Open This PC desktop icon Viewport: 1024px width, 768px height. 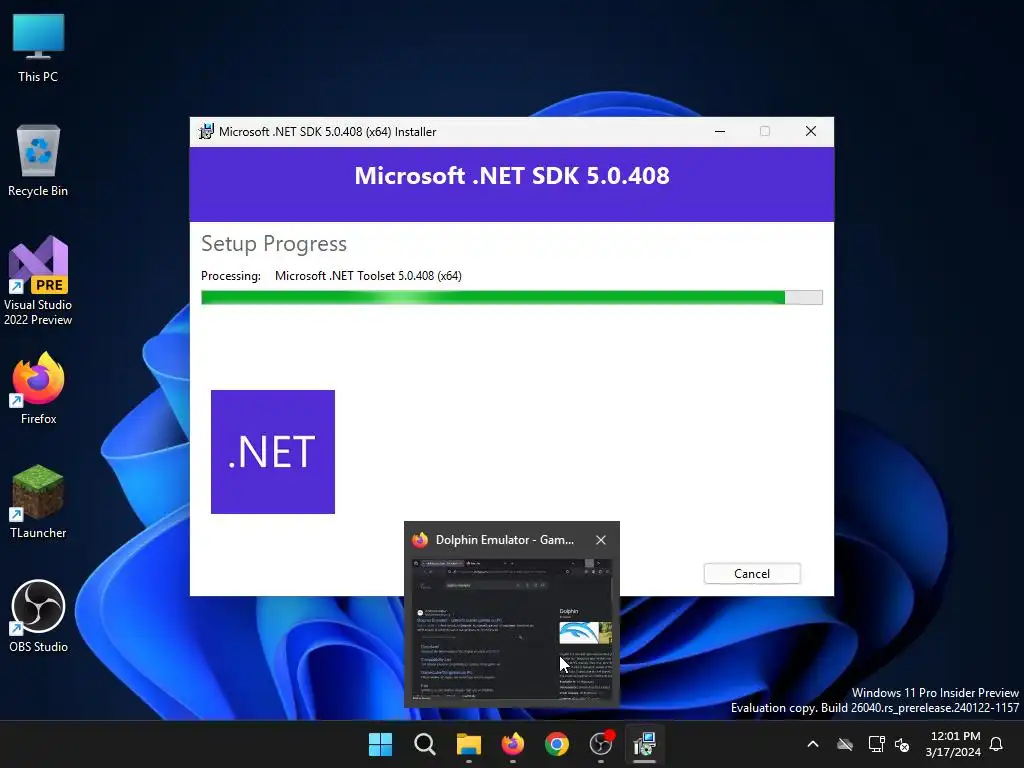(x=38, y=48)
